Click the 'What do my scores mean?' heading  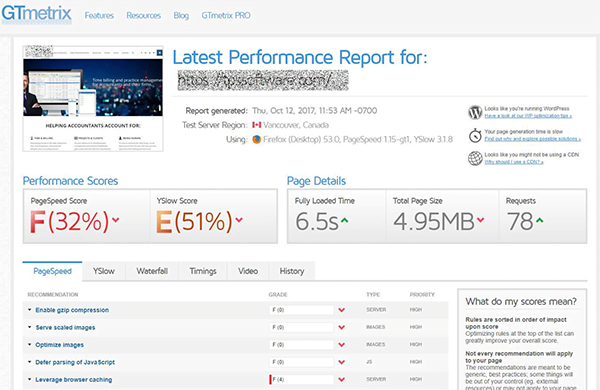pos(521,302)
